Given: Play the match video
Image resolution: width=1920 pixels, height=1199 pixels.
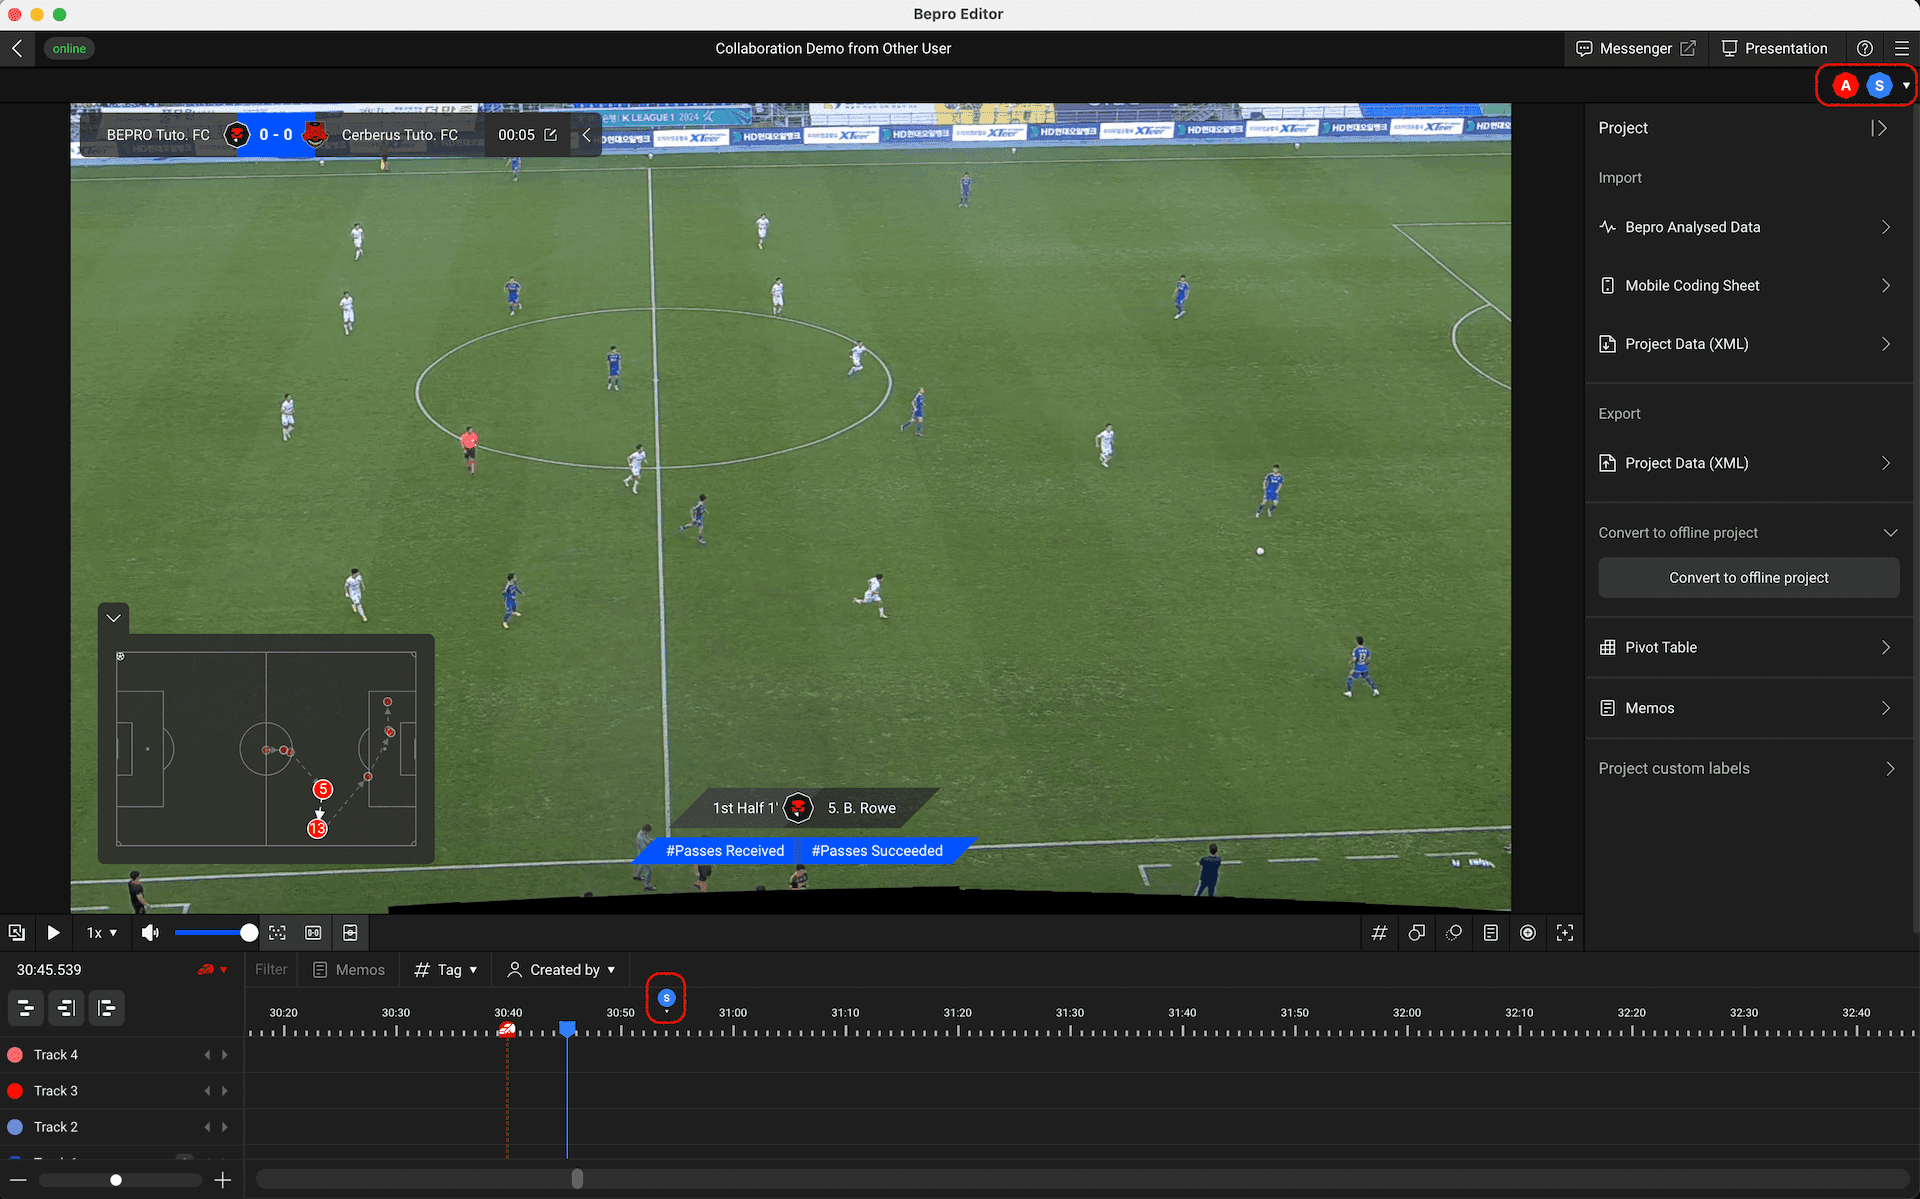Looking at the screenshot, I should click(x=54, y=932).
